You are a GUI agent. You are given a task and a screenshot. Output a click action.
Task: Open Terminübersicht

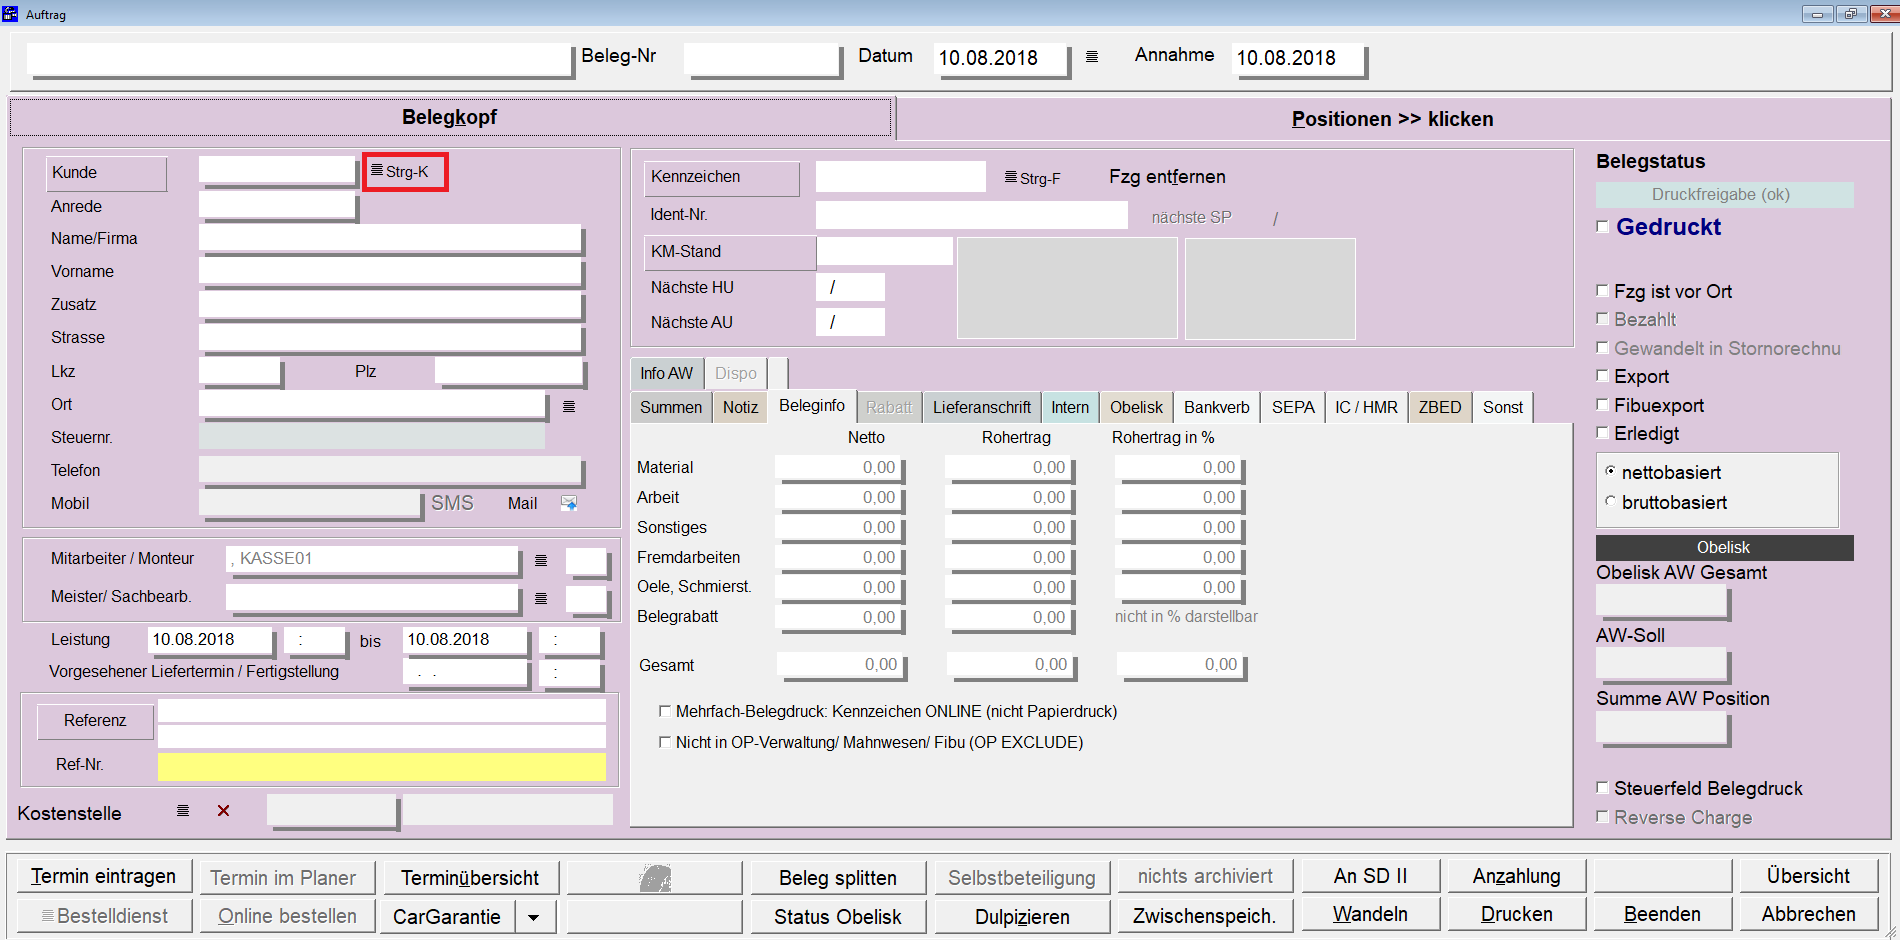[x=470, y=878]
